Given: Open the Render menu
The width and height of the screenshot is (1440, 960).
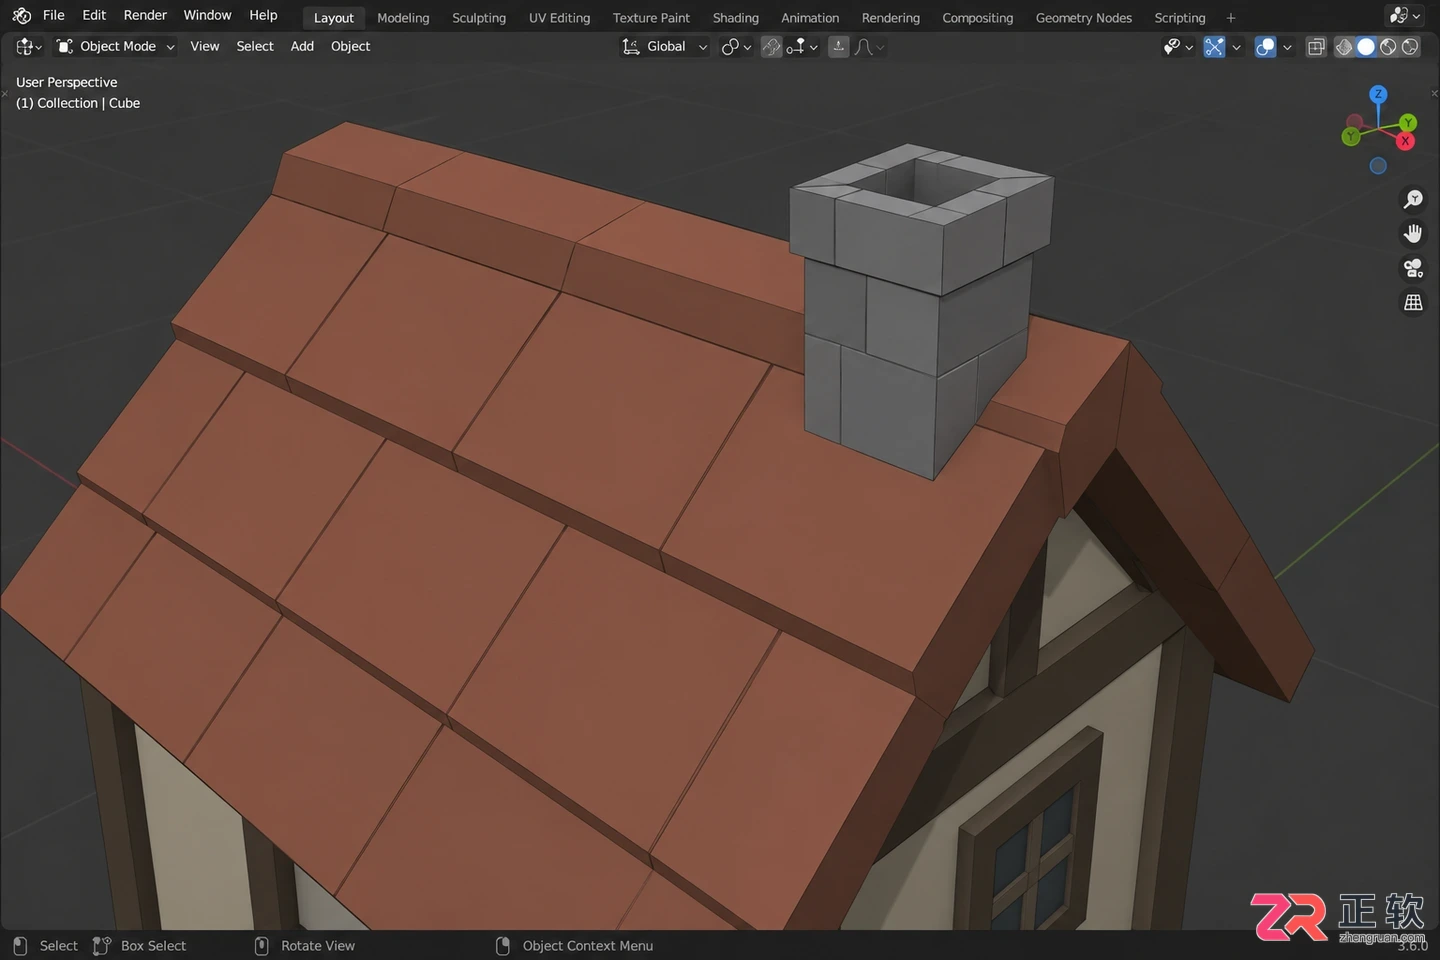Looking at the screenshot, I should tap(145, 15).
